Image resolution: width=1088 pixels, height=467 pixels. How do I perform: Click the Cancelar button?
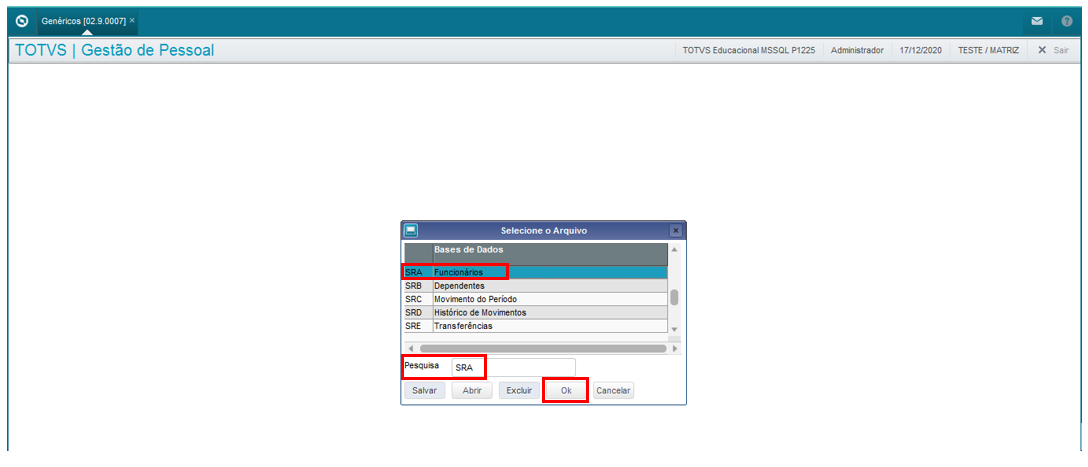[613, 391]
